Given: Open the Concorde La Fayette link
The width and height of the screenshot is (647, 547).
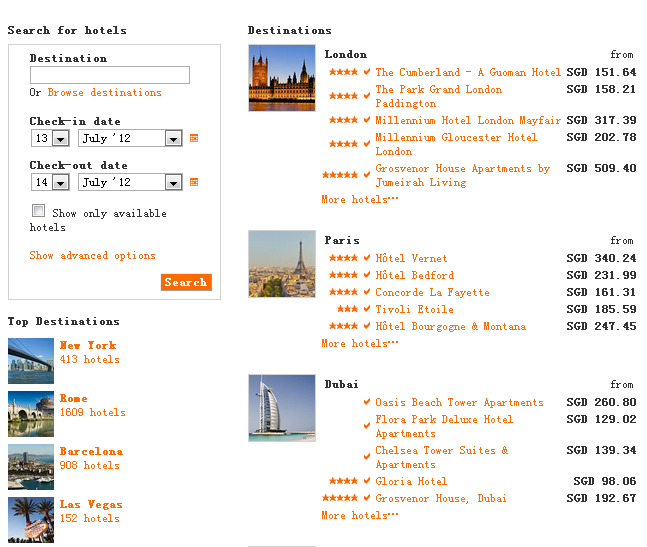Looking at the screenshot, I should [x=432, y=292].
